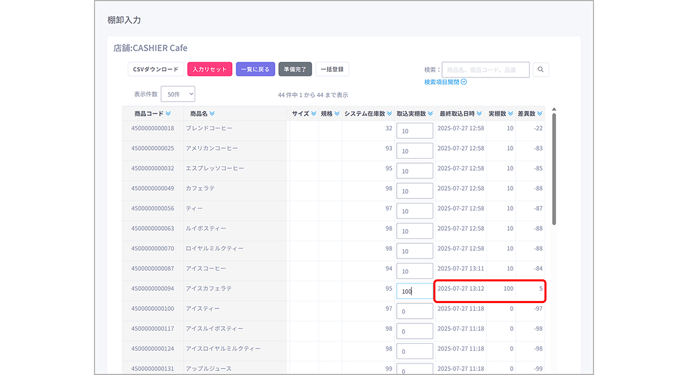Image resolution: width=688 pixels, height=375 pixels.
Task: Sort by システム在庫数 column arrow
Action: click(x=389, y=114)
